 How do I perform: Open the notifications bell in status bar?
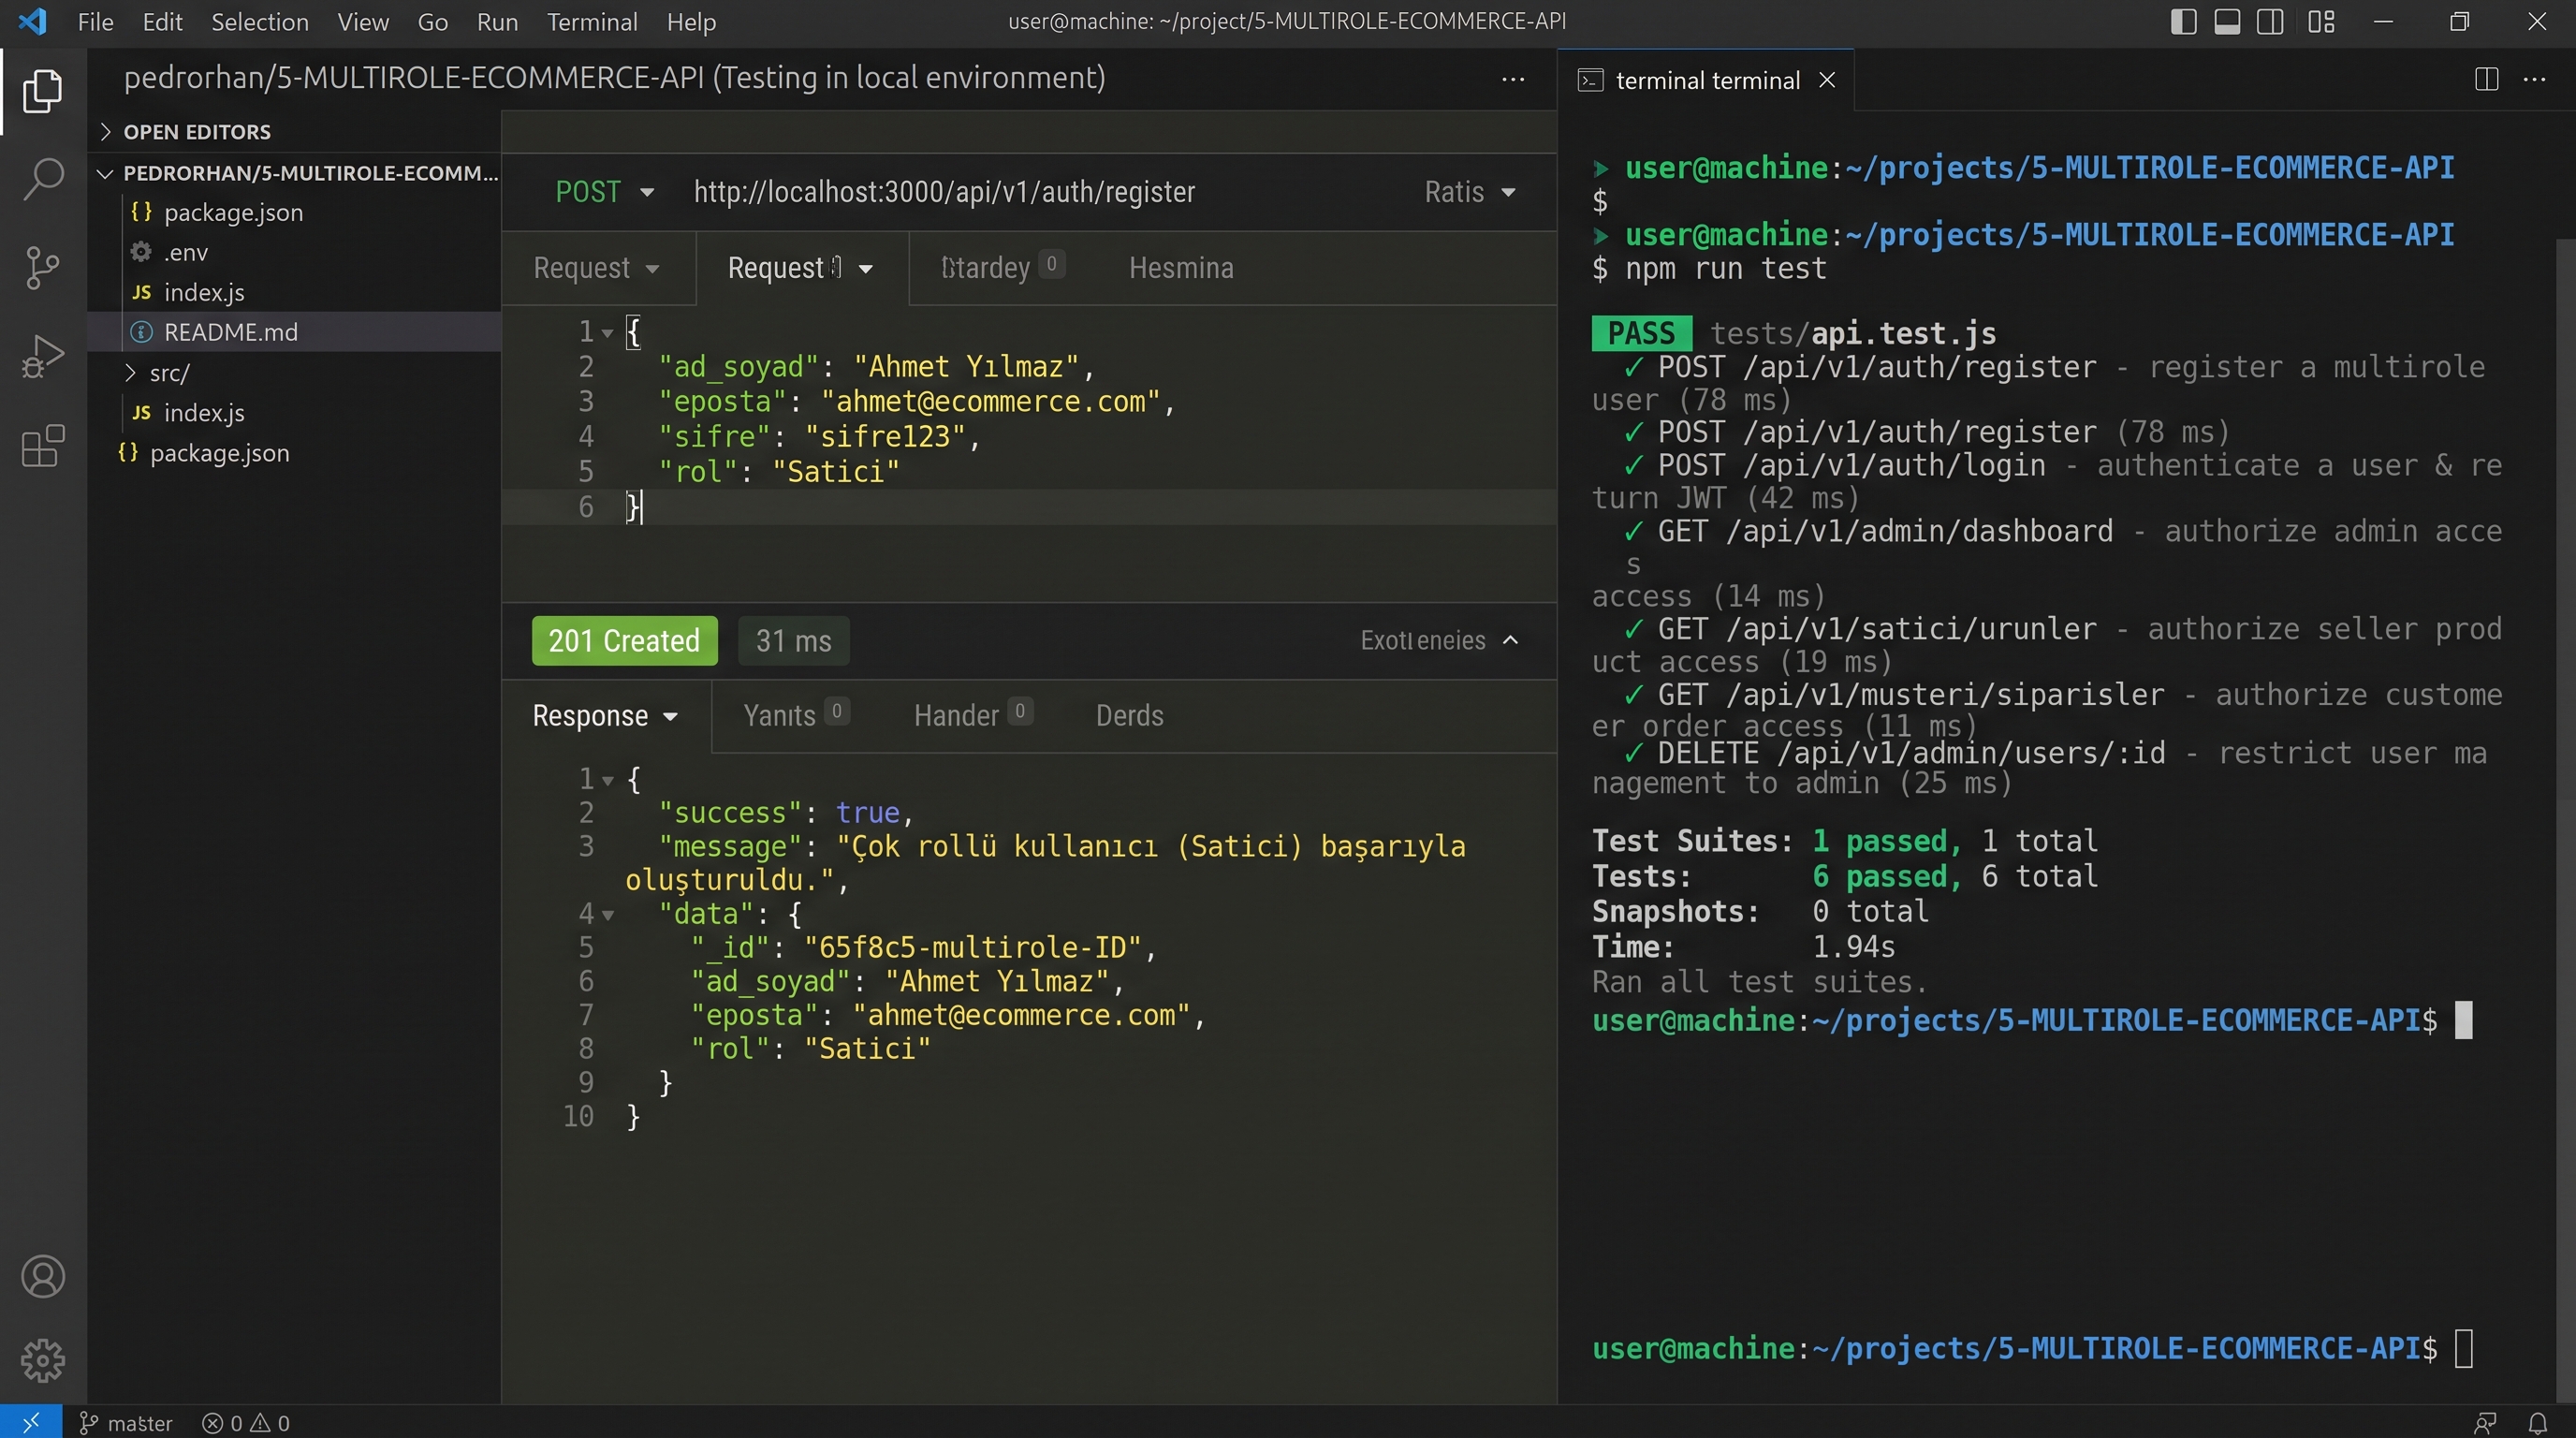(x=2537, y=1422)
